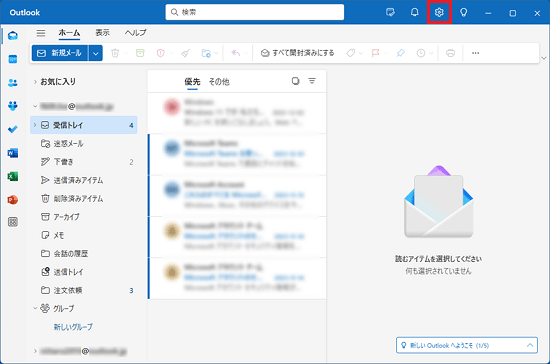Collapse the グループ section chevron
Screen dimensions: 550x364
click(35, 308)
